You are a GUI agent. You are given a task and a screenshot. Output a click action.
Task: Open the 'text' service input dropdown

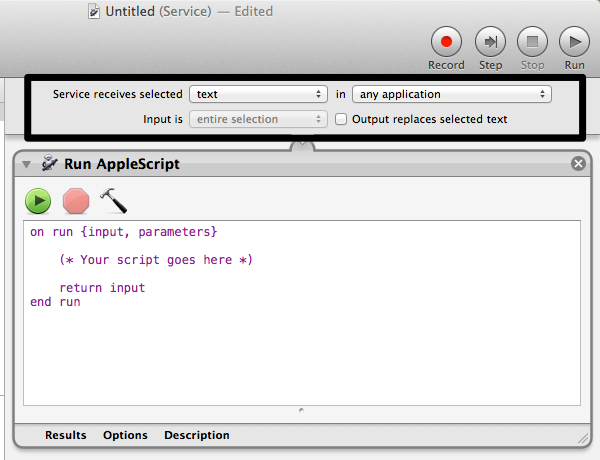[x=258, y=94]
